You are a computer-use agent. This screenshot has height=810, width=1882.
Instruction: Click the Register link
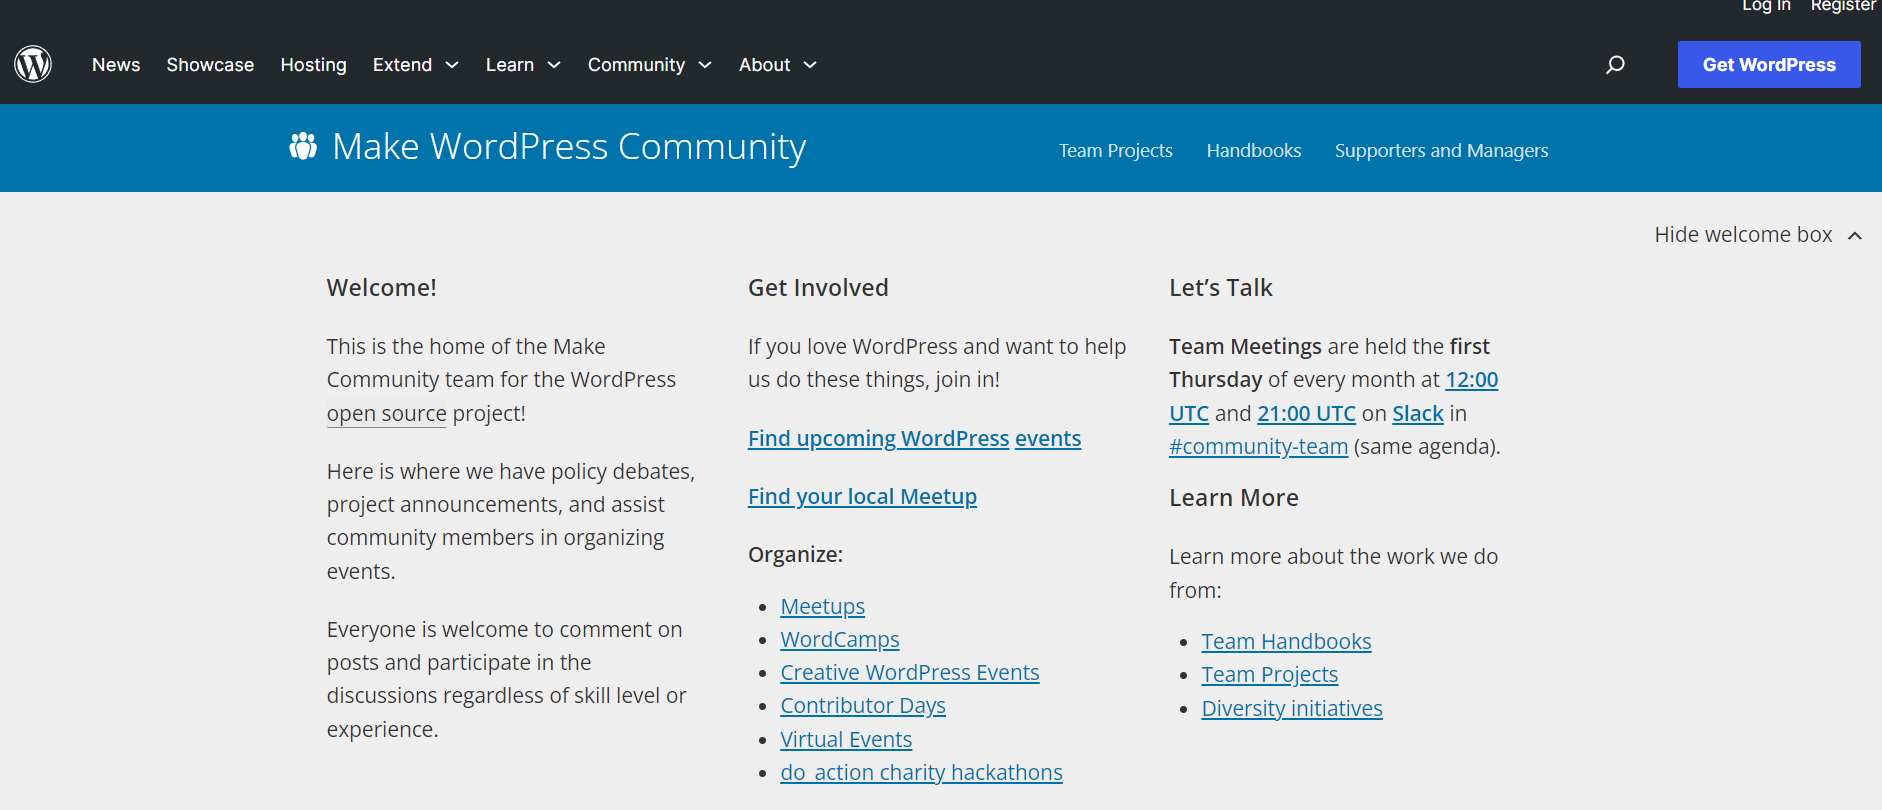point(1843,6)
